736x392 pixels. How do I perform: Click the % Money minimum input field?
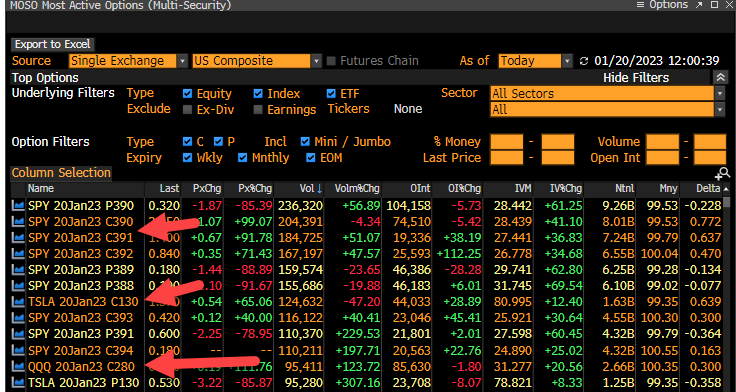click(506, 142)
